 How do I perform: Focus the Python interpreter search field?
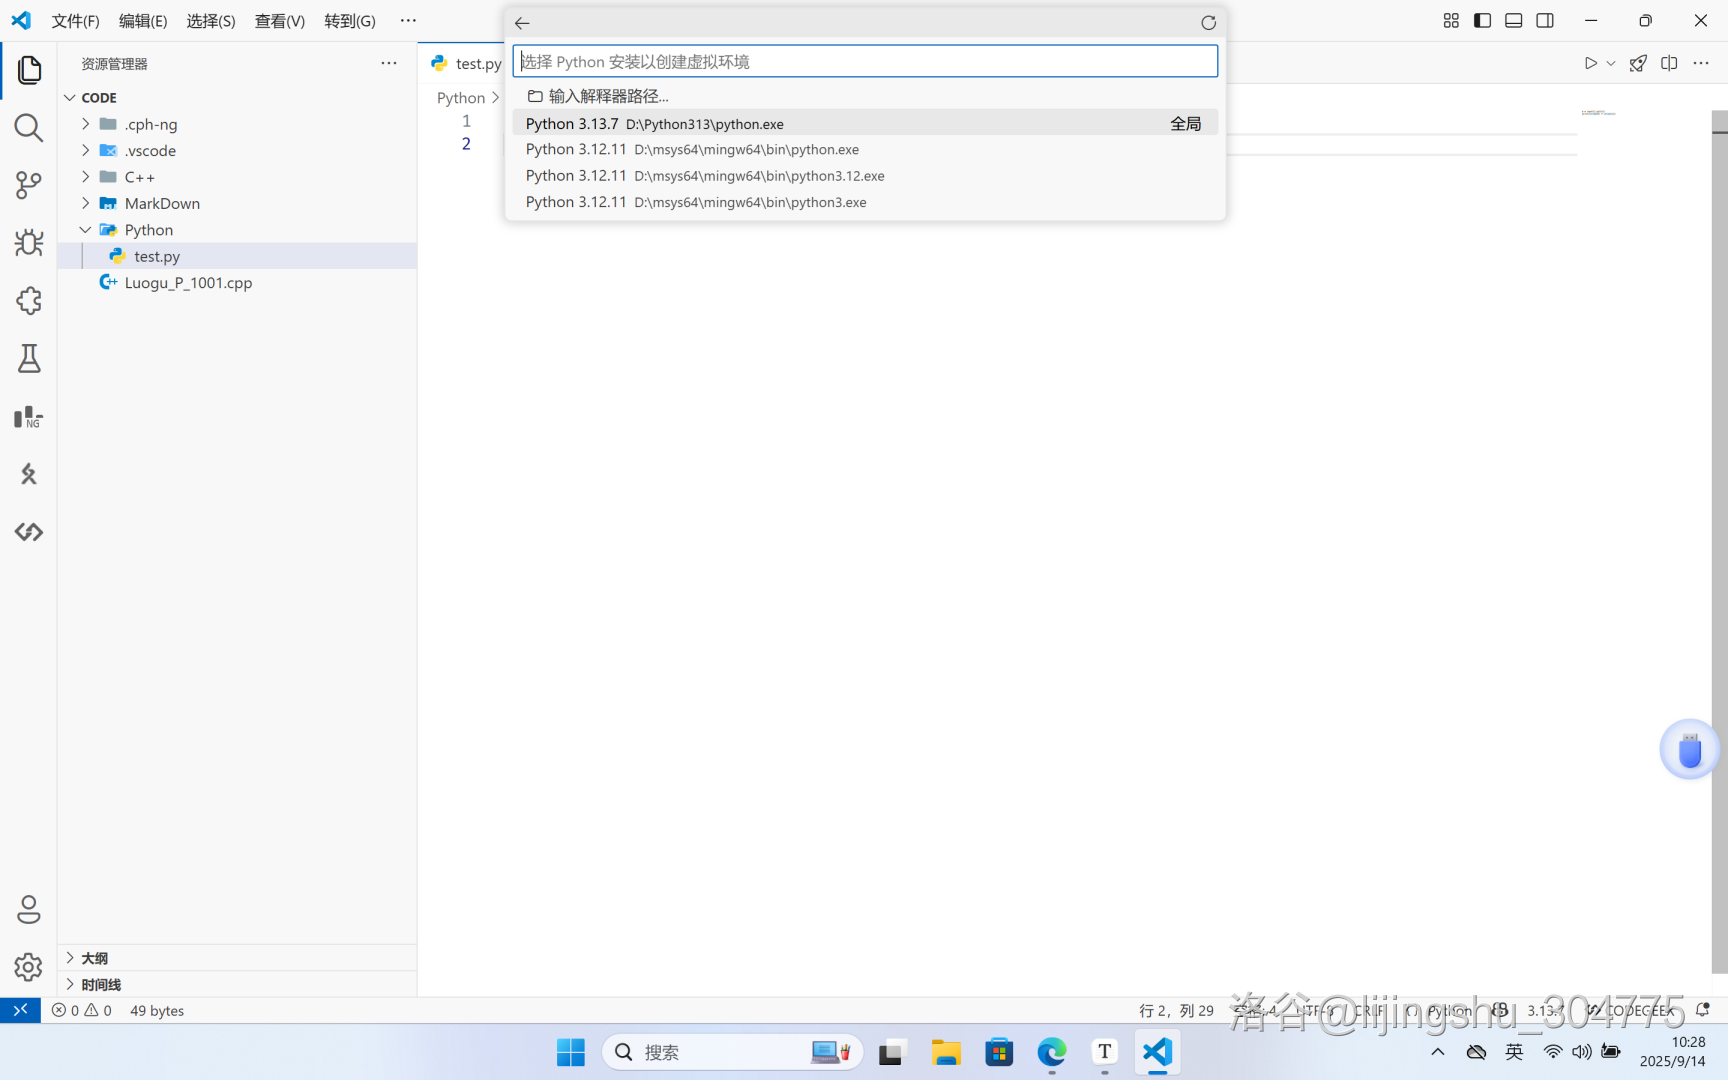(x=864, y=62)
